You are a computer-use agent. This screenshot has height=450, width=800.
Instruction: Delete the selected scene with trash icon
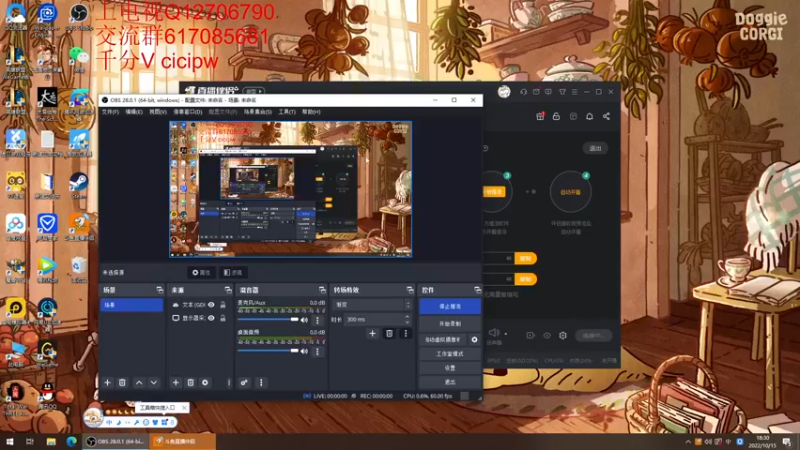pos(122,383)
